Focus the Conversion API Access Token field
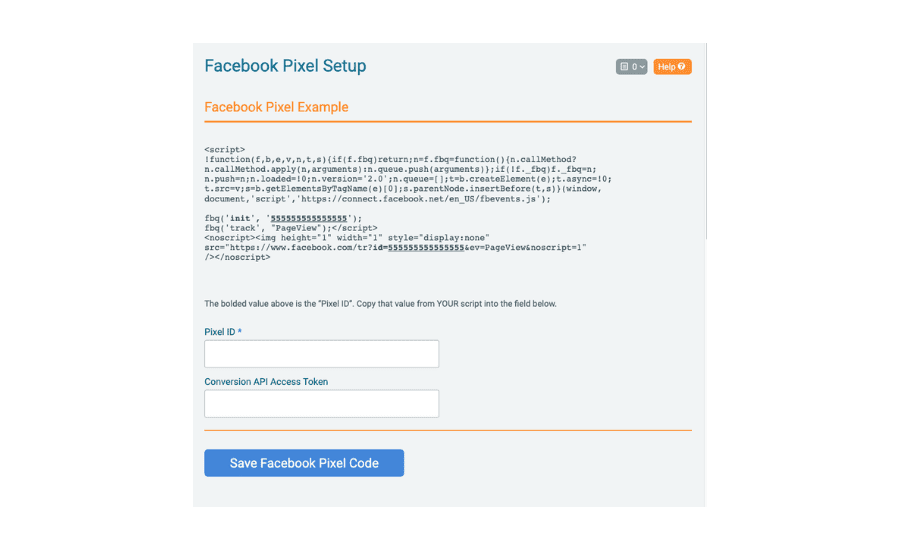Screen dimensions: 900x550 [x=321, y=404]
